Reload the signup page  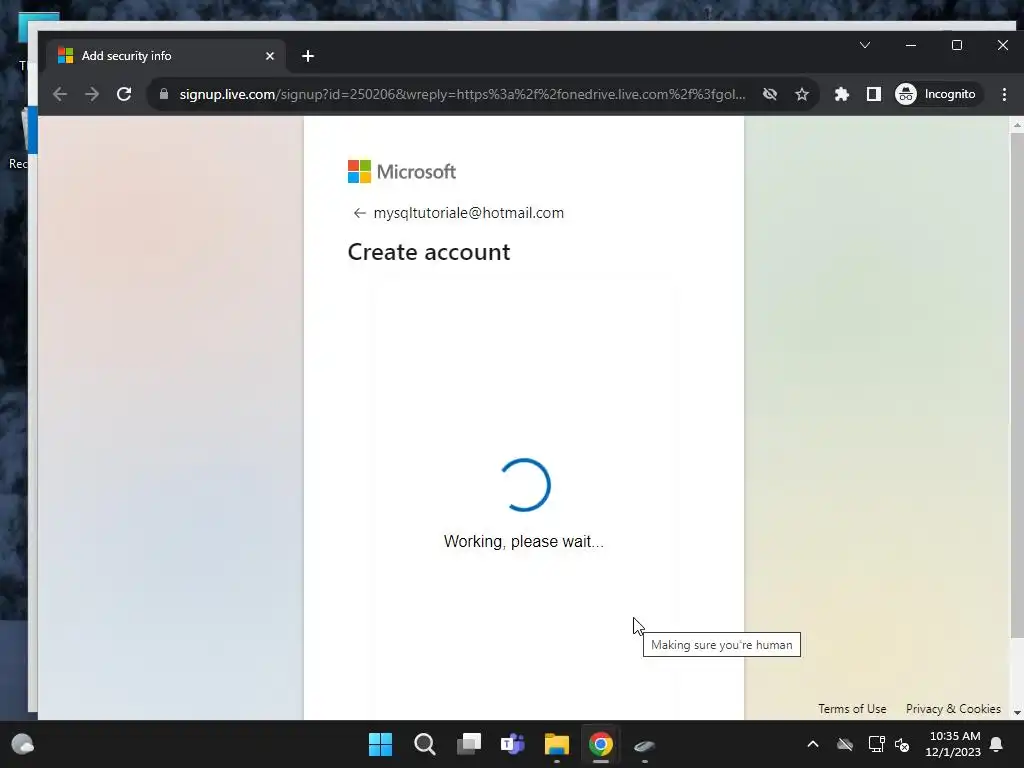124,94
